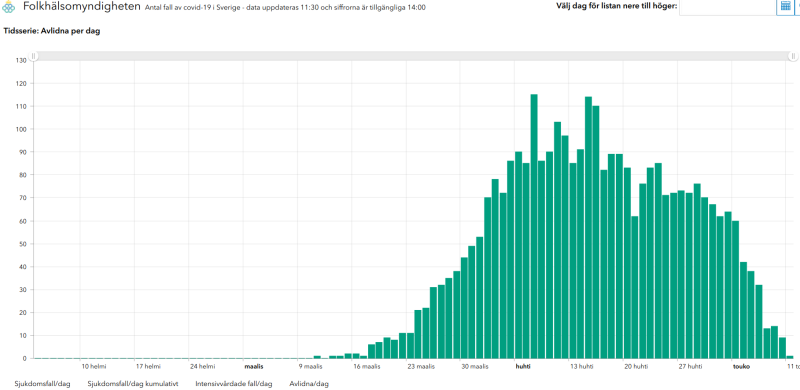The height and width of the screenshot is (390, 800).
Task: Click the 'Tidsserie: Avlidna per dag' heading
Action: [52, 31]
